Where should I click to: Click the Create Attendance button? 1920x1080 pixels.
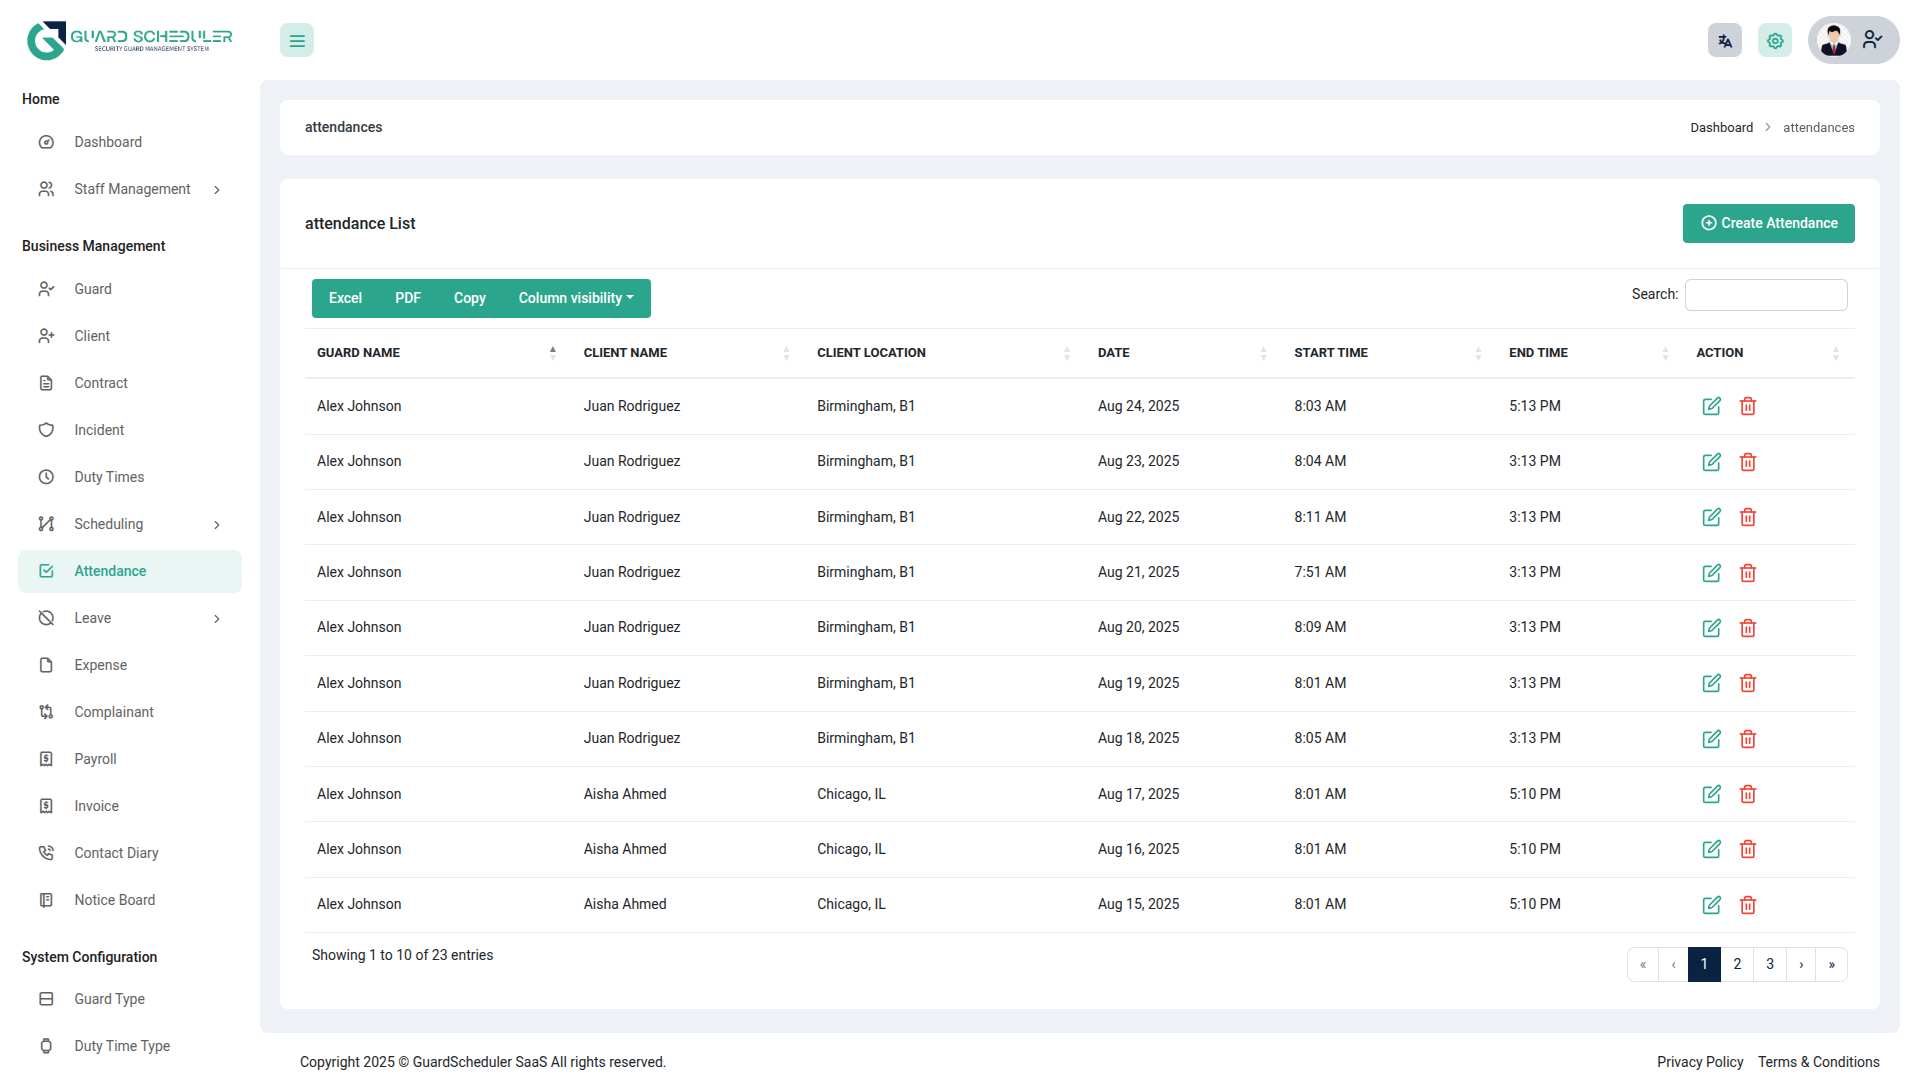(1768, 223)
